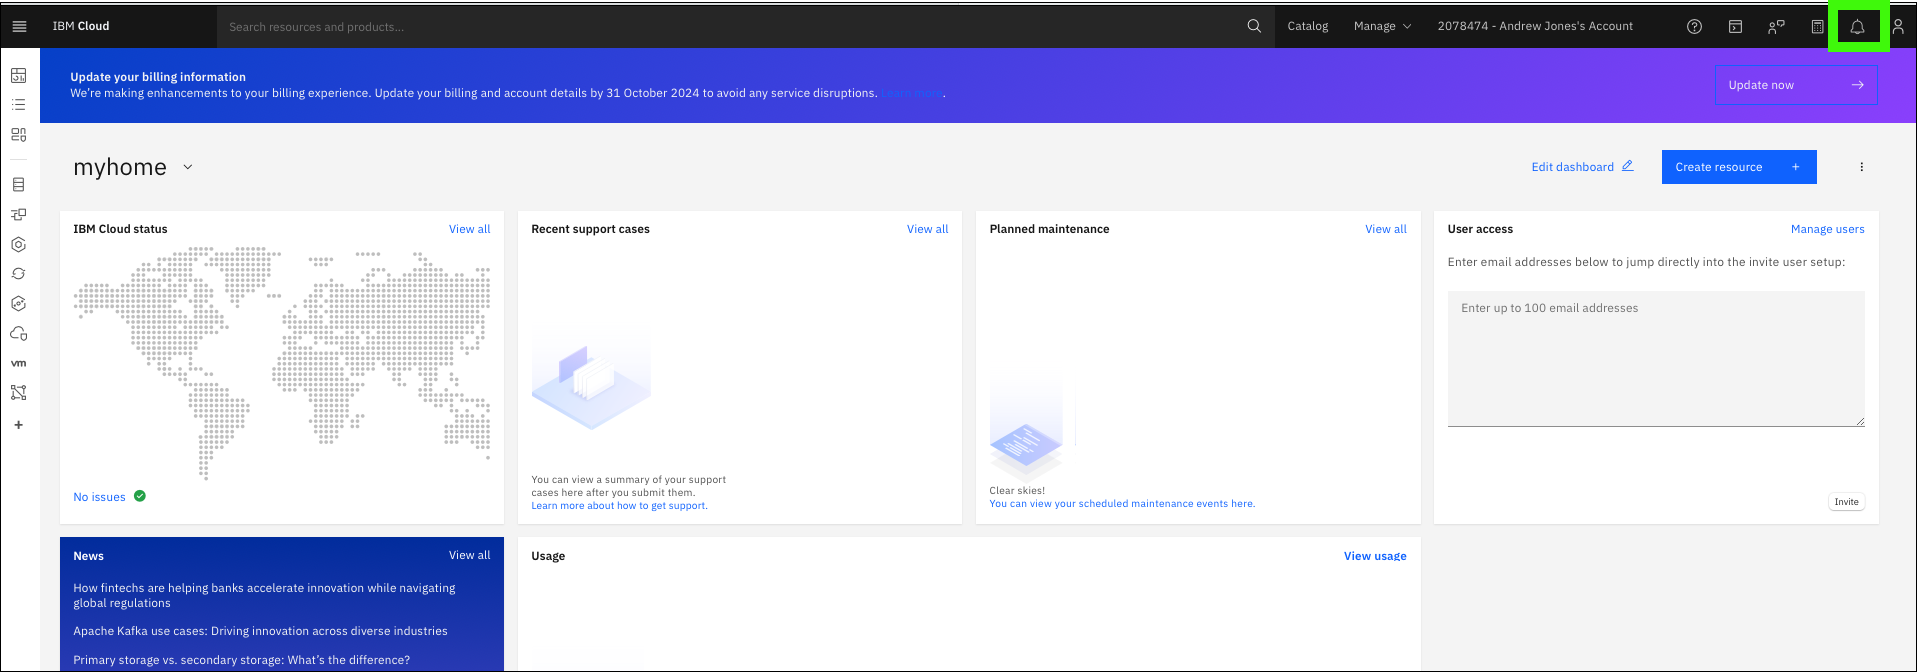Expand the Manage dropdown menu

tap(1382, 26)
